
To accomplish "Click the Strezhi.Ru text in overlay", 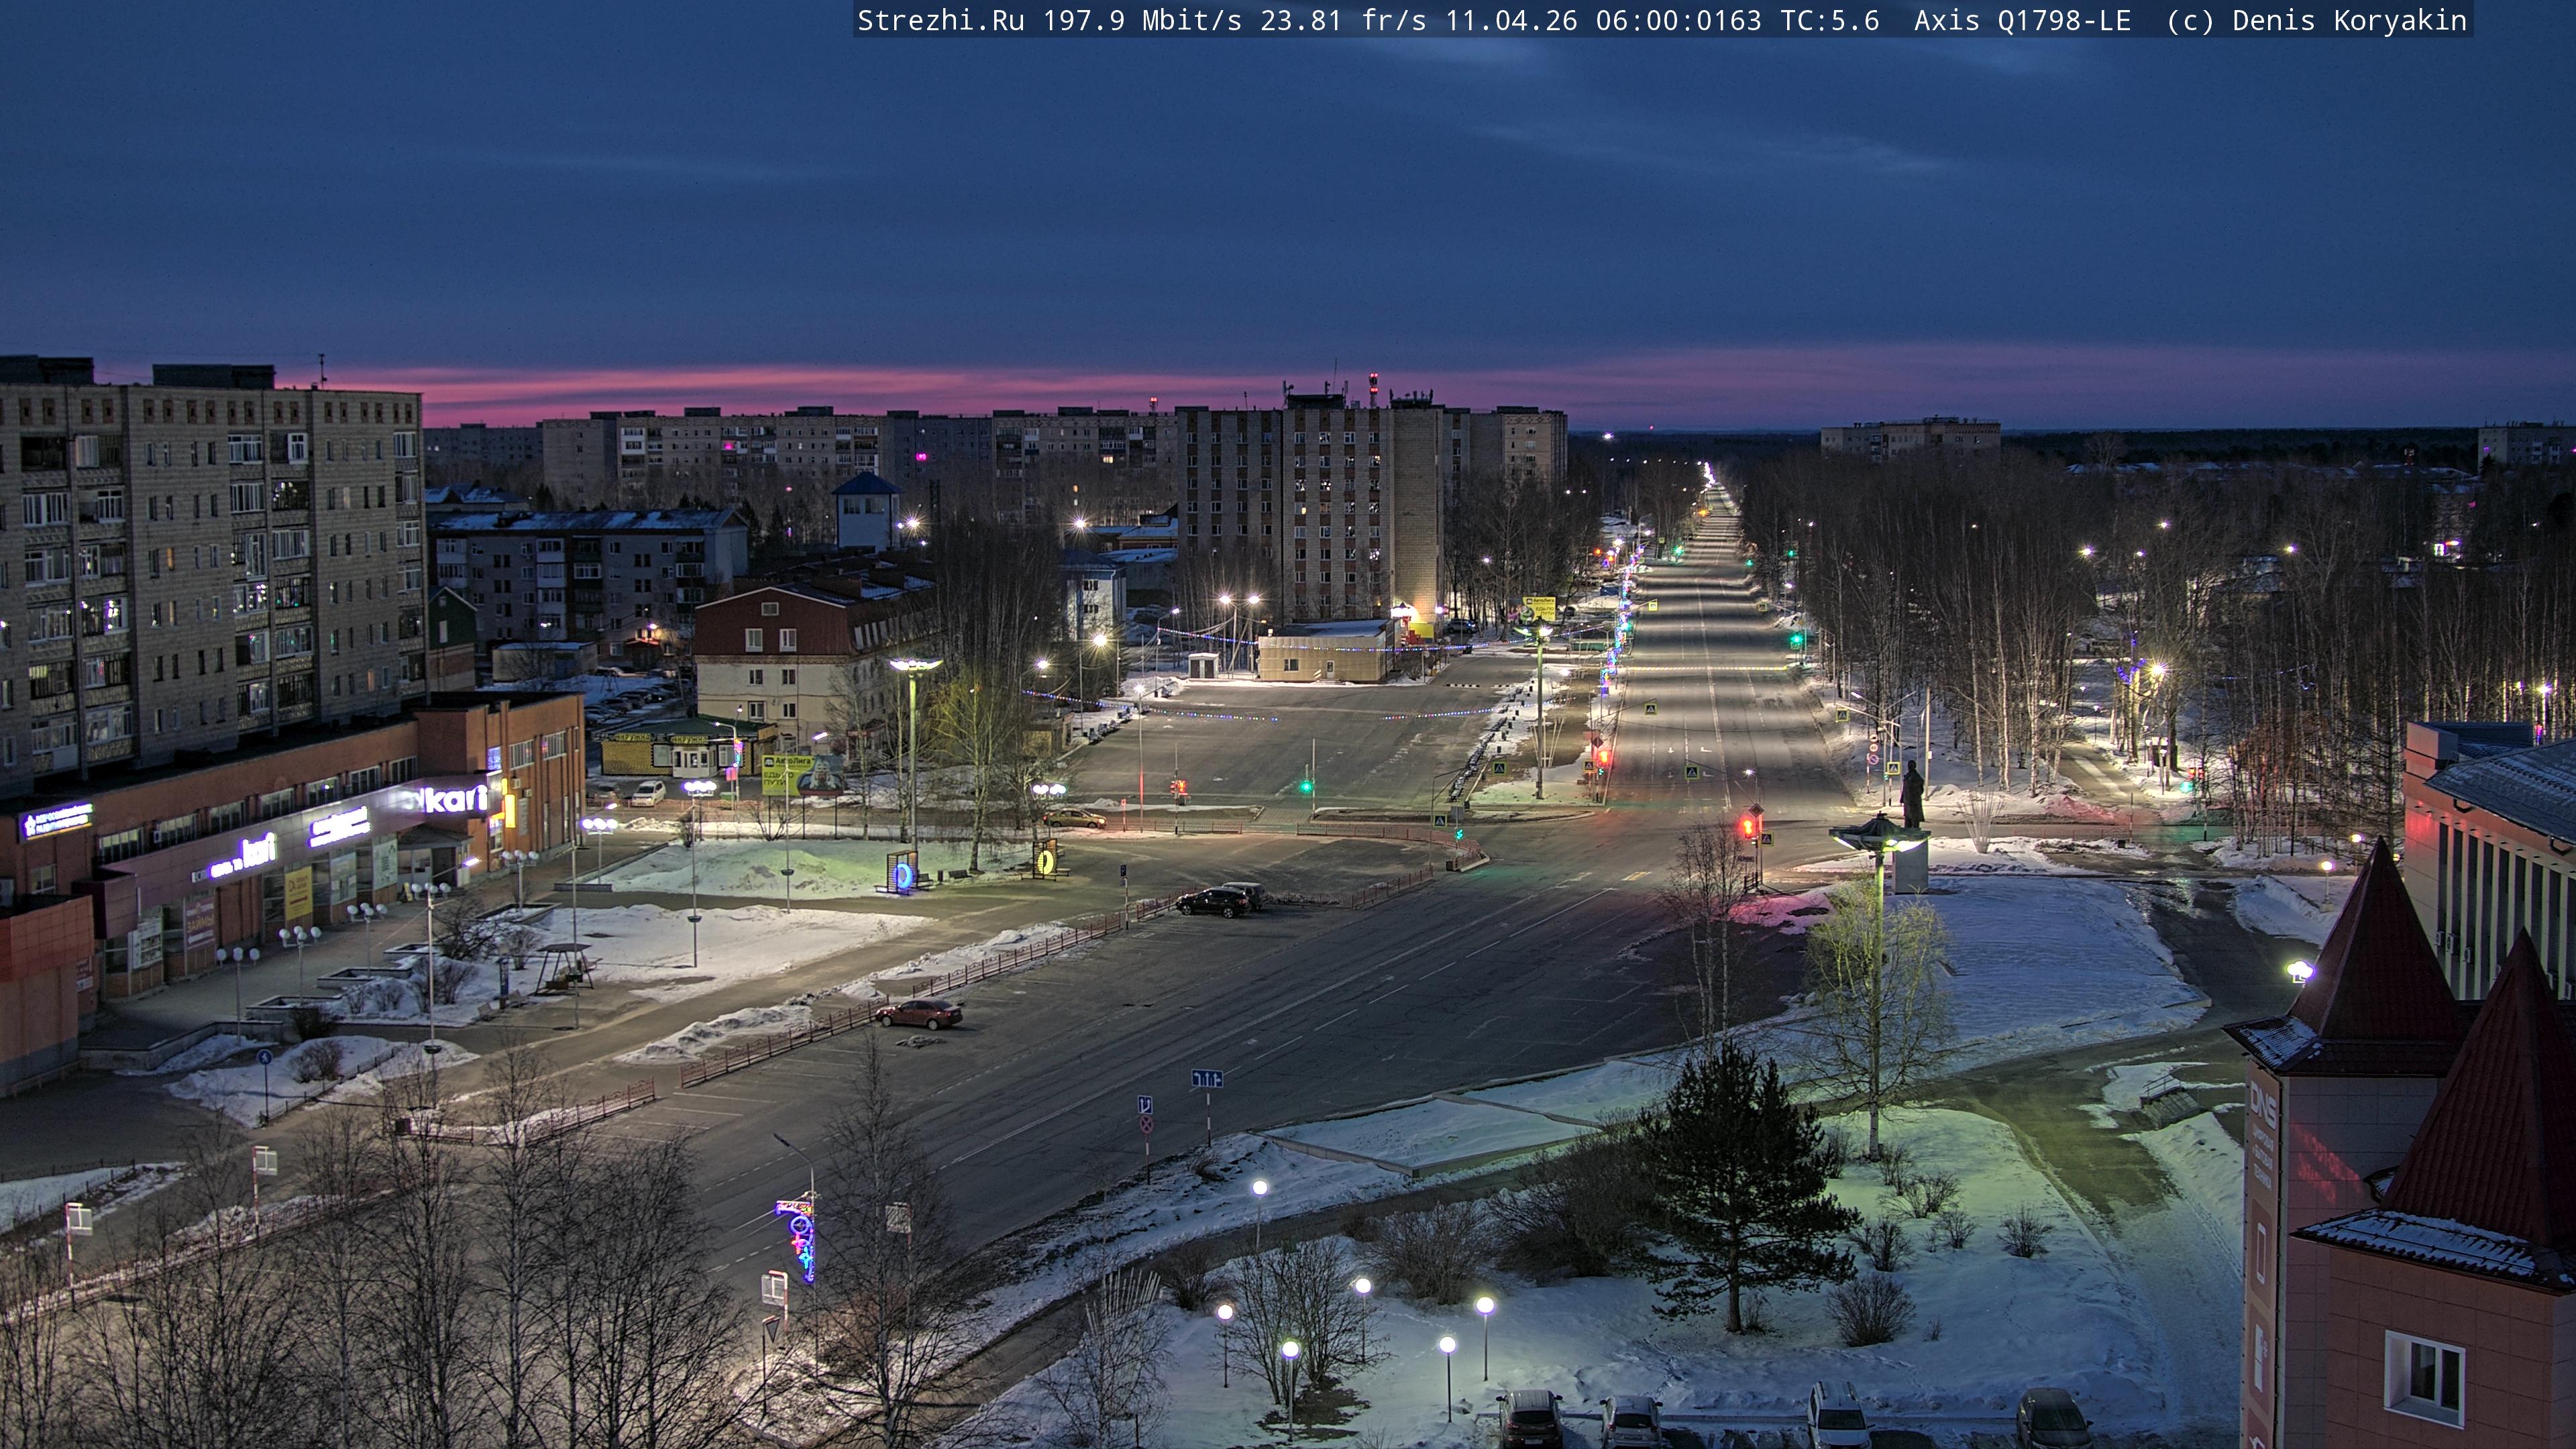I will tap(940, 21).
